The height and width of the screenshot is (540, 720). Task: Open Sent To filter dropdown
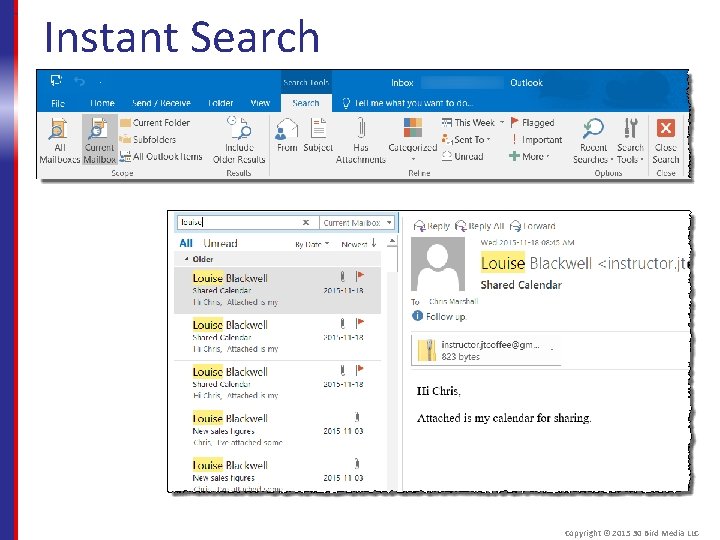467,139
